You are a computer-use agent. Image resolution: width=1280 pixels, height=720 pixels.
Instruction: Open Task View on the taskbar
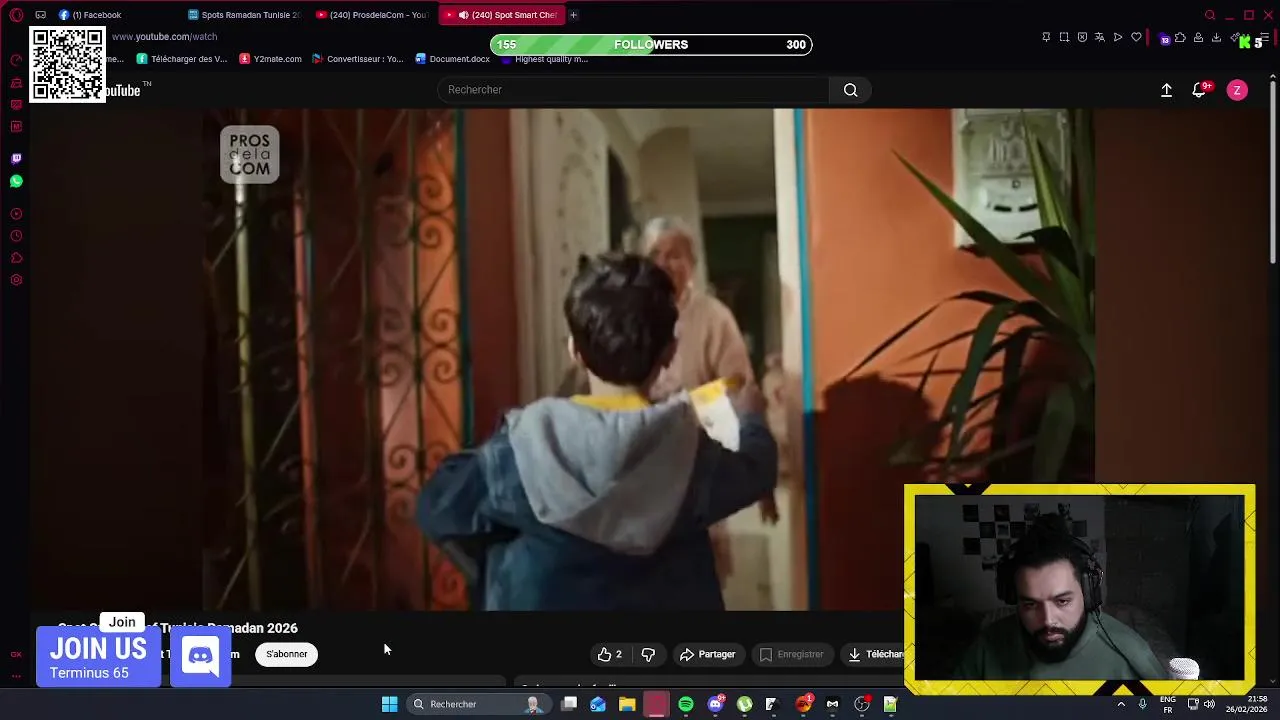point(569,704)
